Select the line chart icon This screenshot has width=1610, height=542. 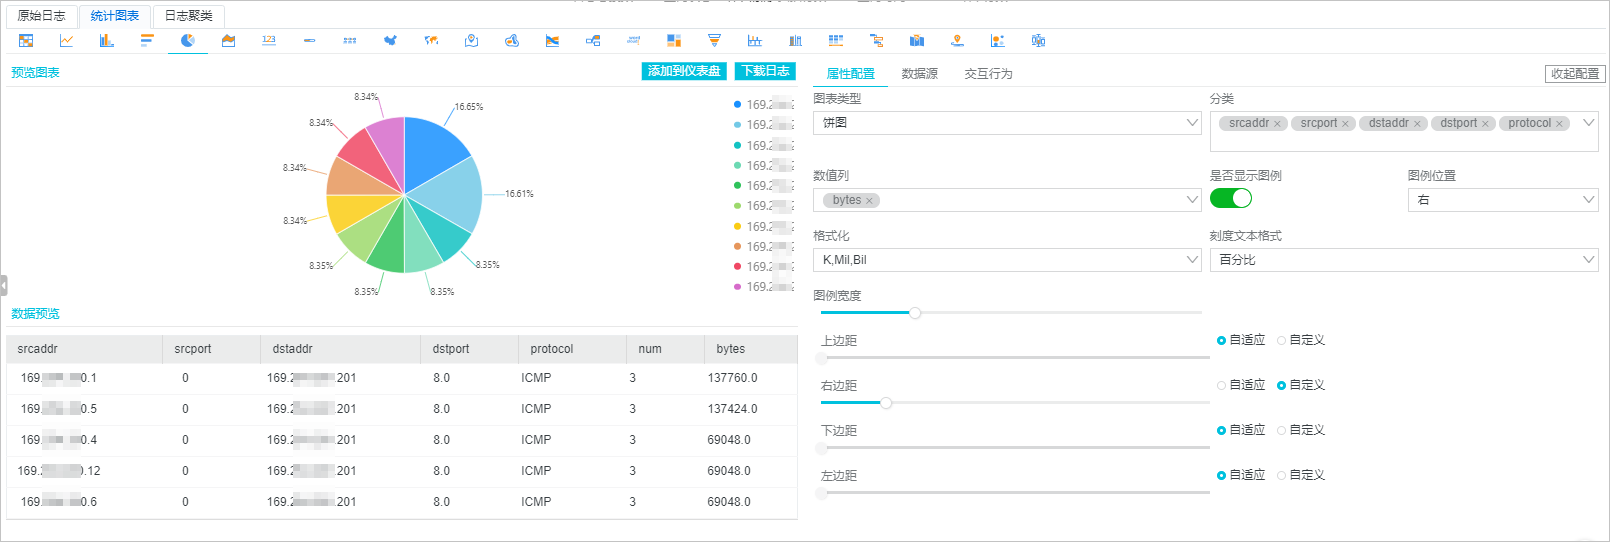67,41
